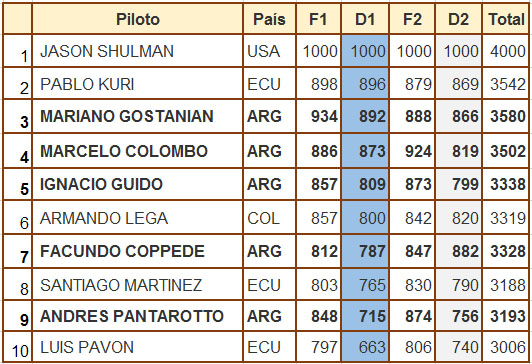Image resolution: width=532 pixels, height=364 pixels.
Task: Select FACUNDO COPPEDE's D2 score 882
Action: click(459, 251)
